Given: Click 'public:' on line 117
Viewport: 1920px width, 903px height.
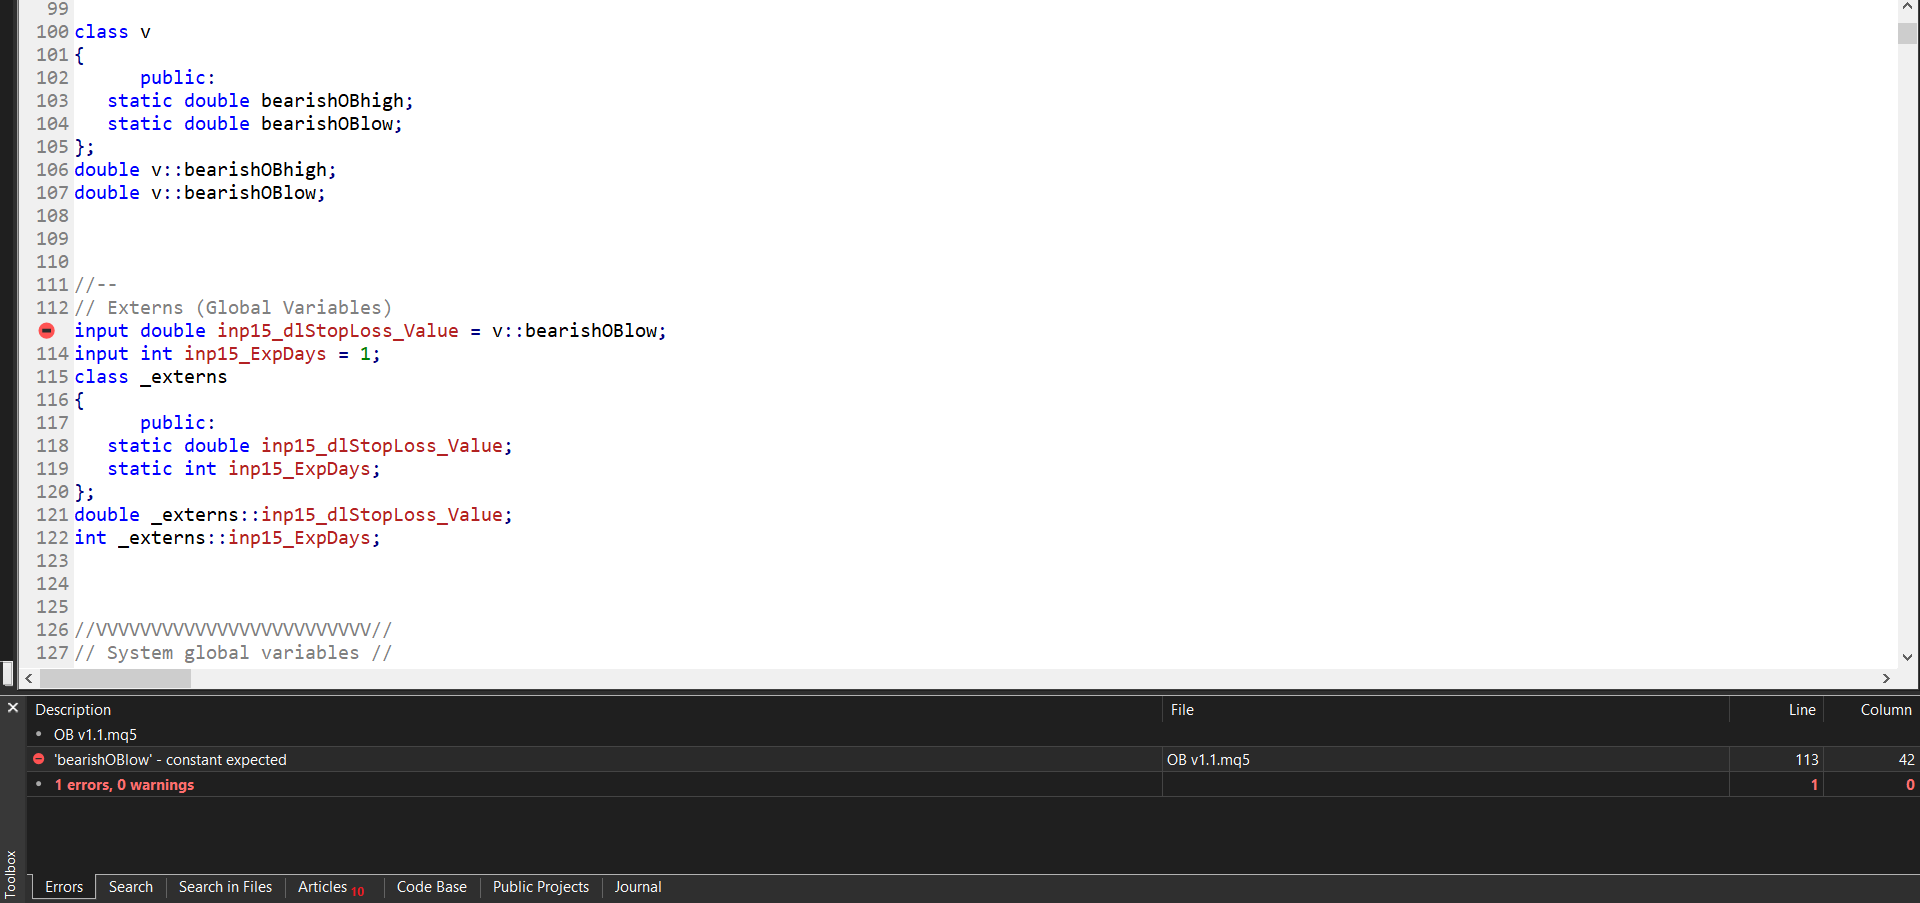Looking at the screenshot, I should point(177,423).
